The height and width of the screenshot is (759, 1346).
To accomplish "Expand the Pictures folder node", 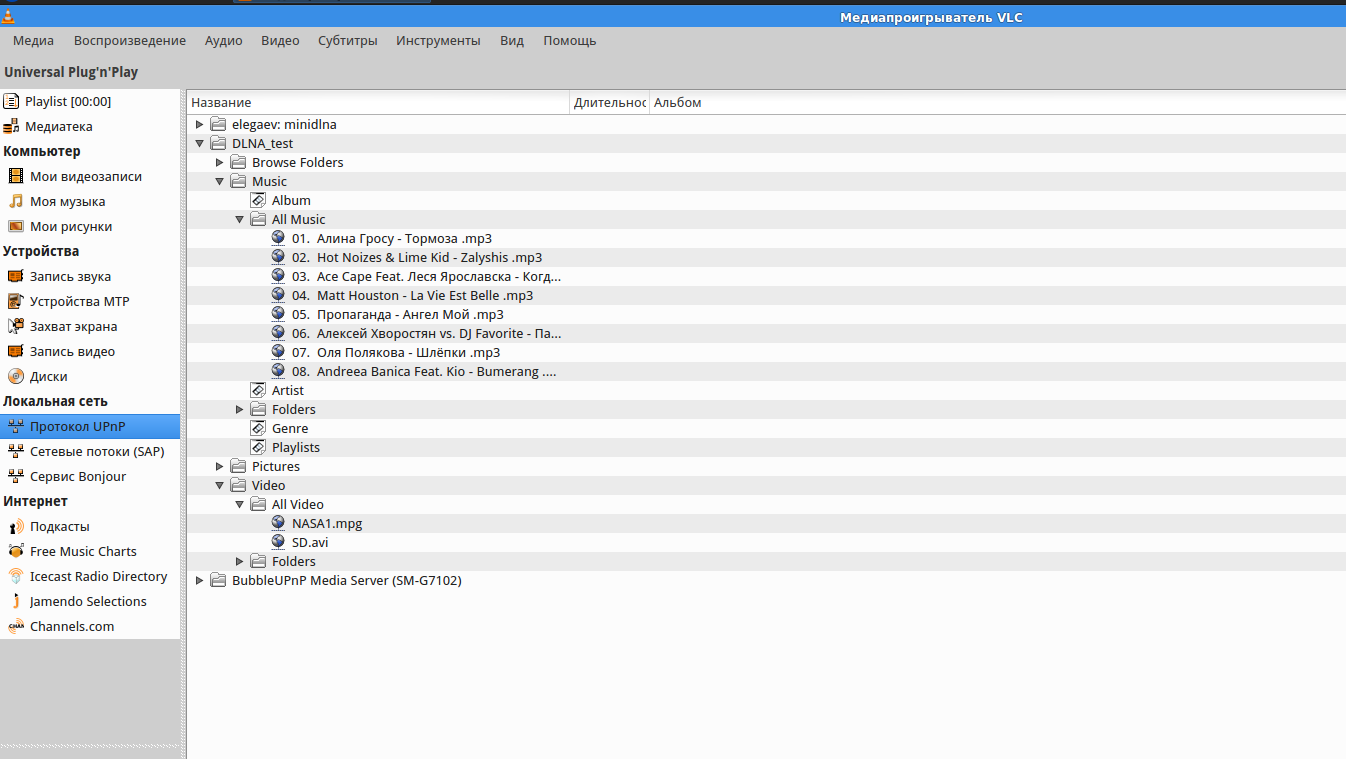I will coord(220,466).
